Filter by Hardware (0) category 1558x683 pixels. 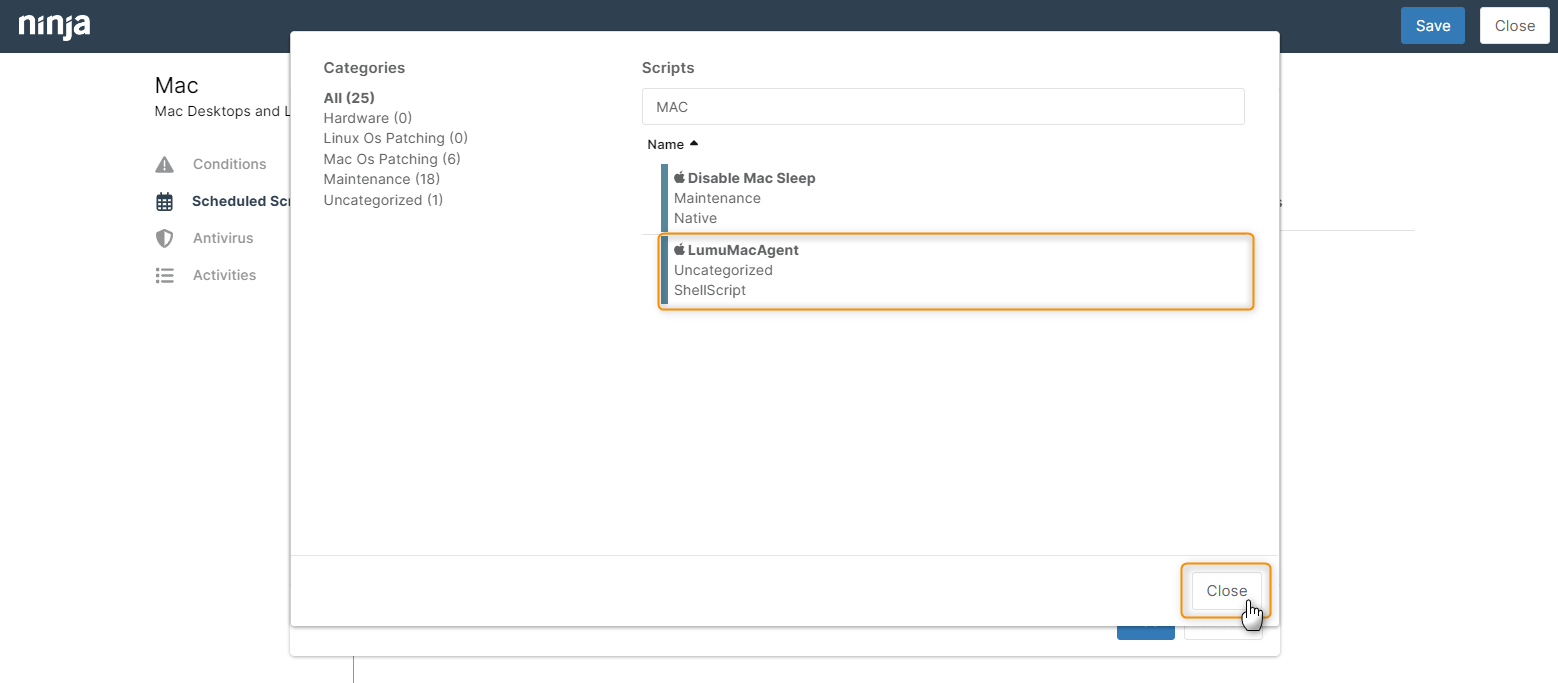coord(367,118)
